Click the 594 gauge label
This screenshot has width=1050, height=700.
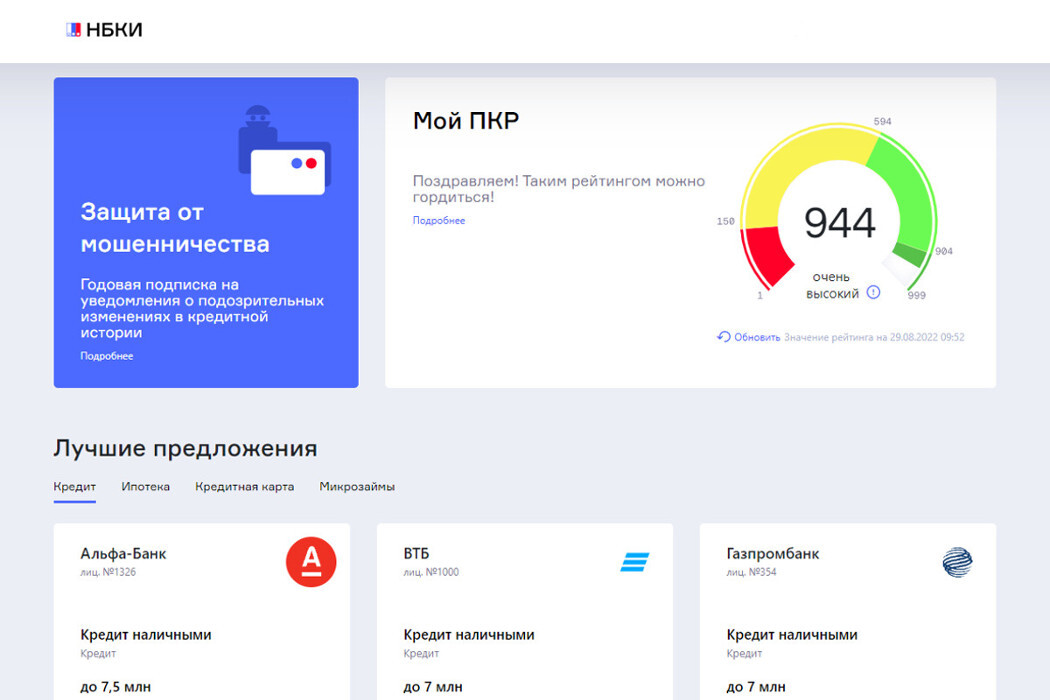click(883, 121)
